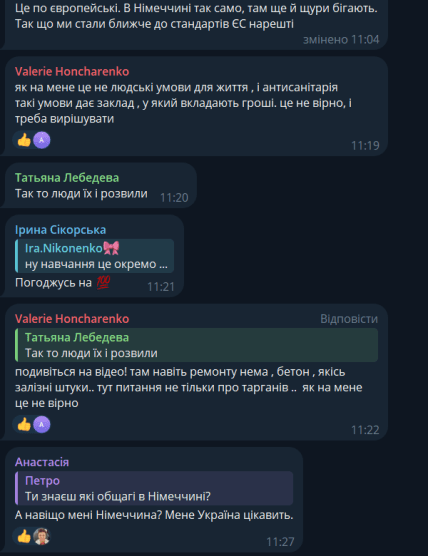
Task: Click purple avatar next to 11:19 reaction
Action: point(42,140)
